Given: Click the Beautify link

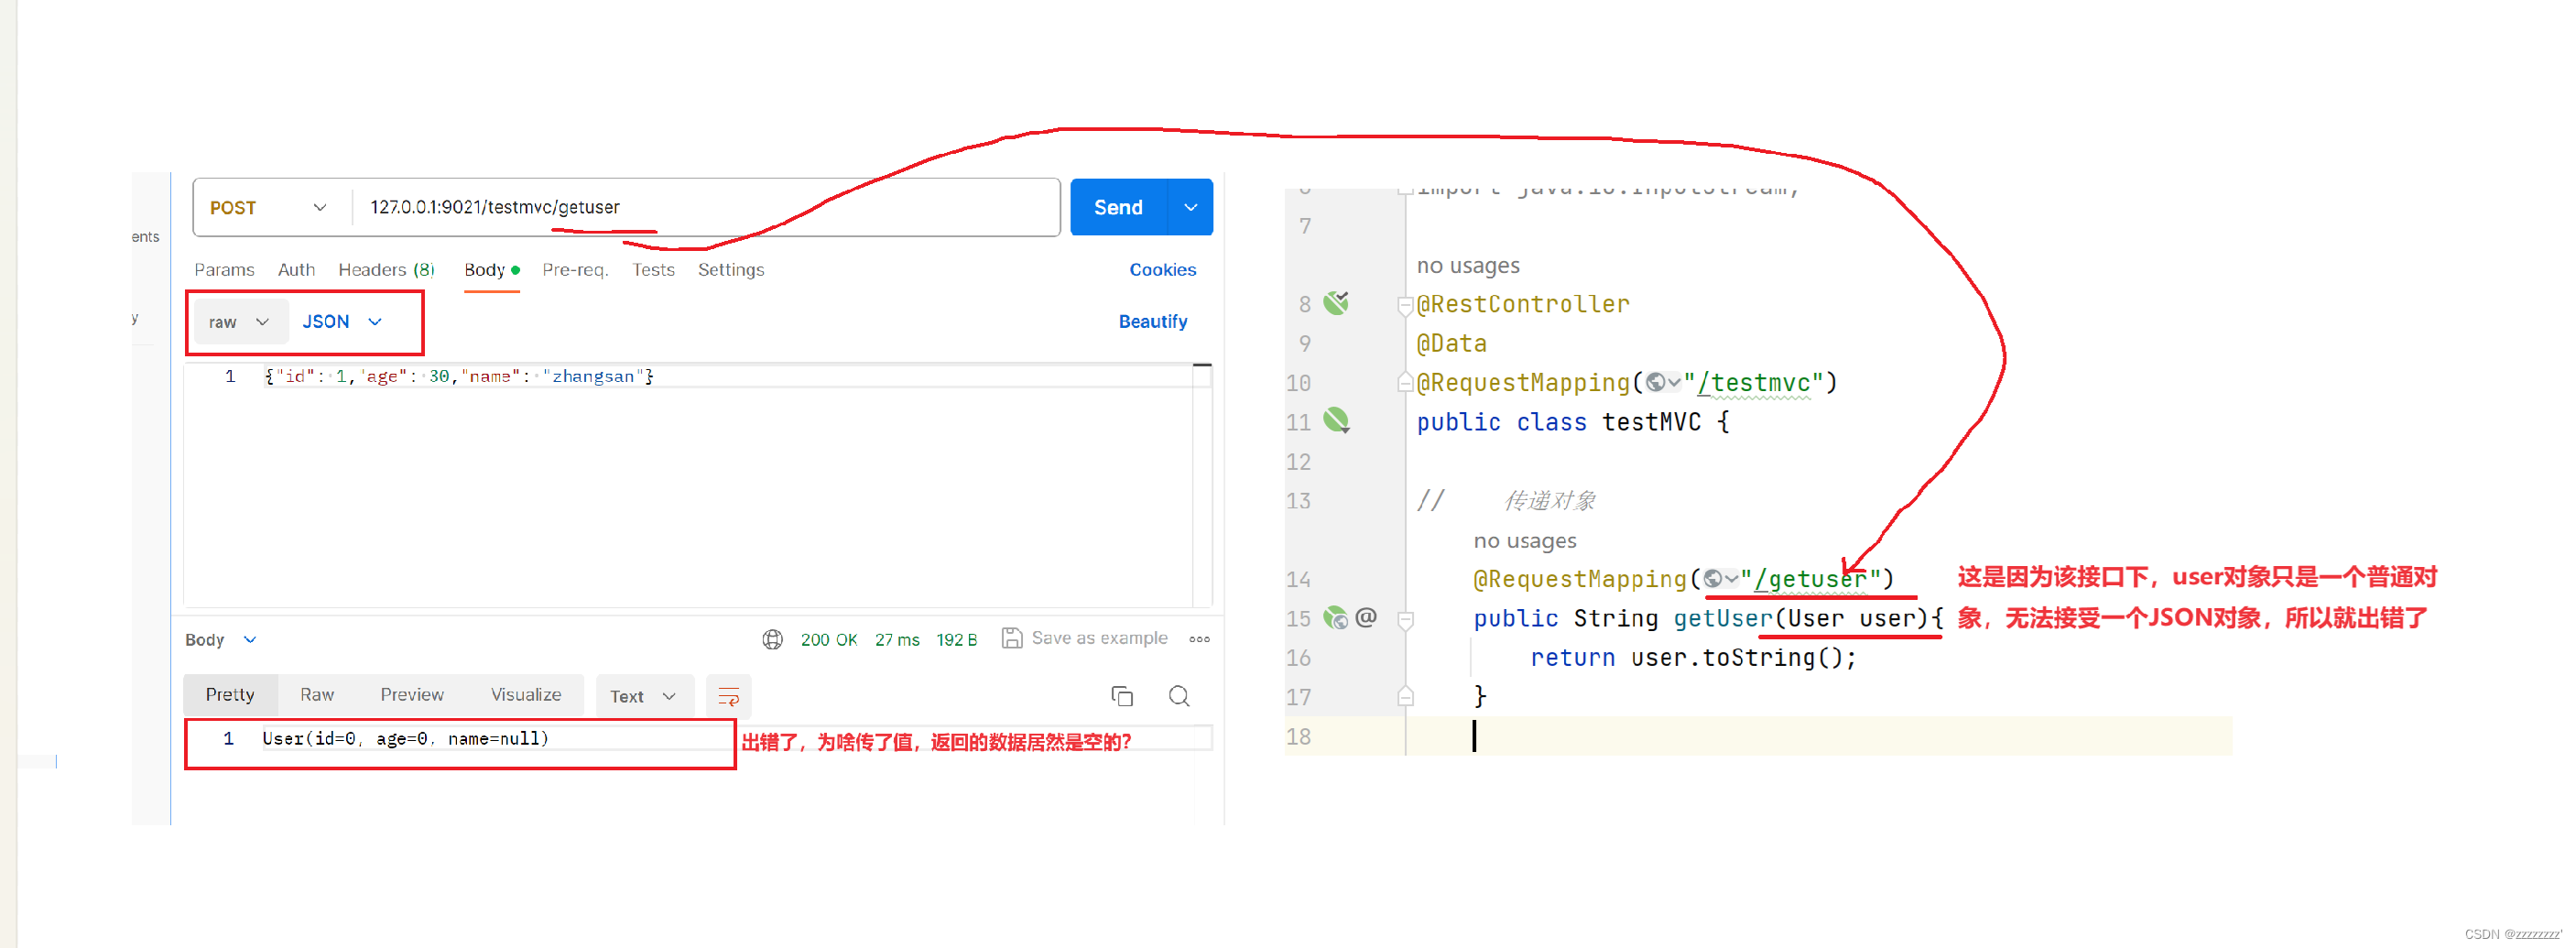Looking at the screenshot, I should (x=1153, y=322).
